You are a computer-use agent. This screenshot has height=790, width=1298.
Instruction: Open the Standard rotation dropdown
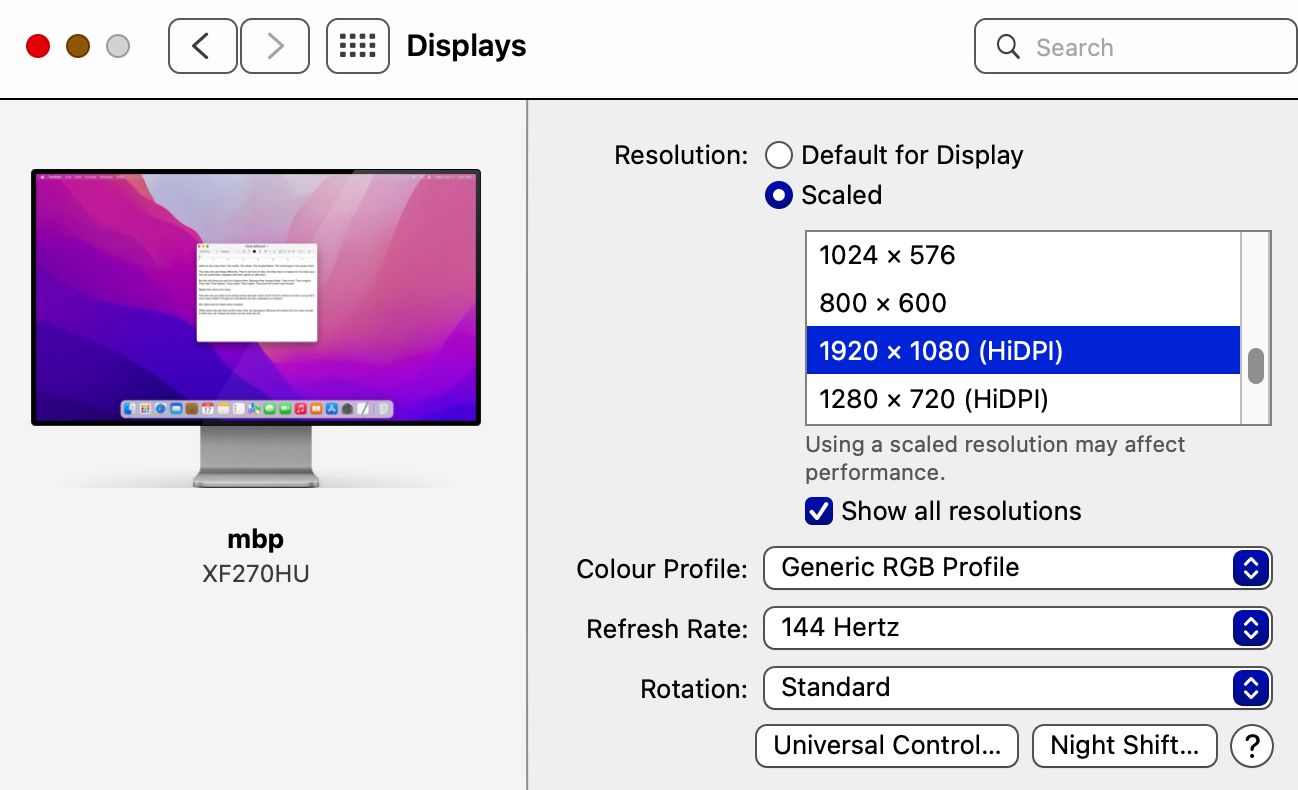point(1000,688)
